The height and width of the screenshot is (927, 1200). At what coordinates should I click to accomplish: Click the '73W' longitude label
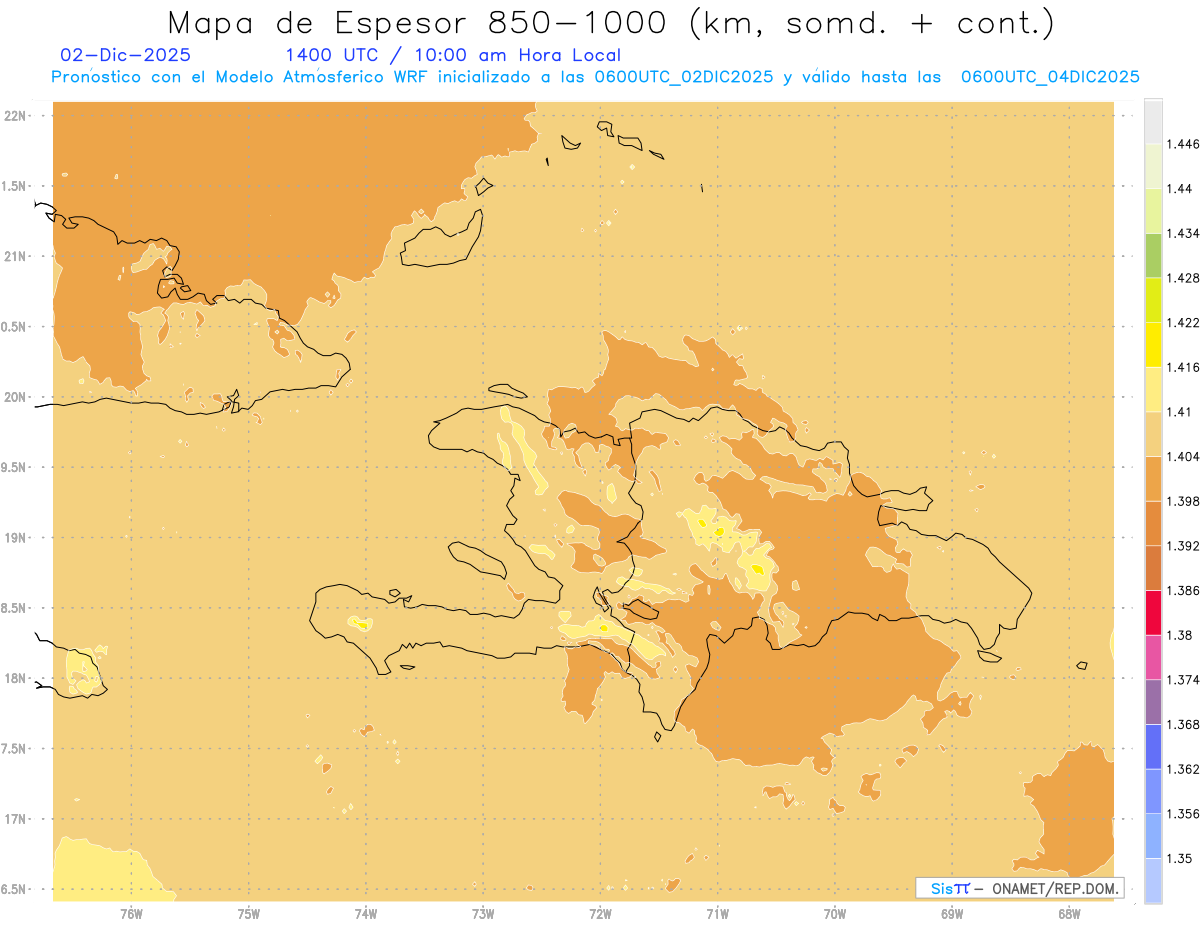(483, 914)
